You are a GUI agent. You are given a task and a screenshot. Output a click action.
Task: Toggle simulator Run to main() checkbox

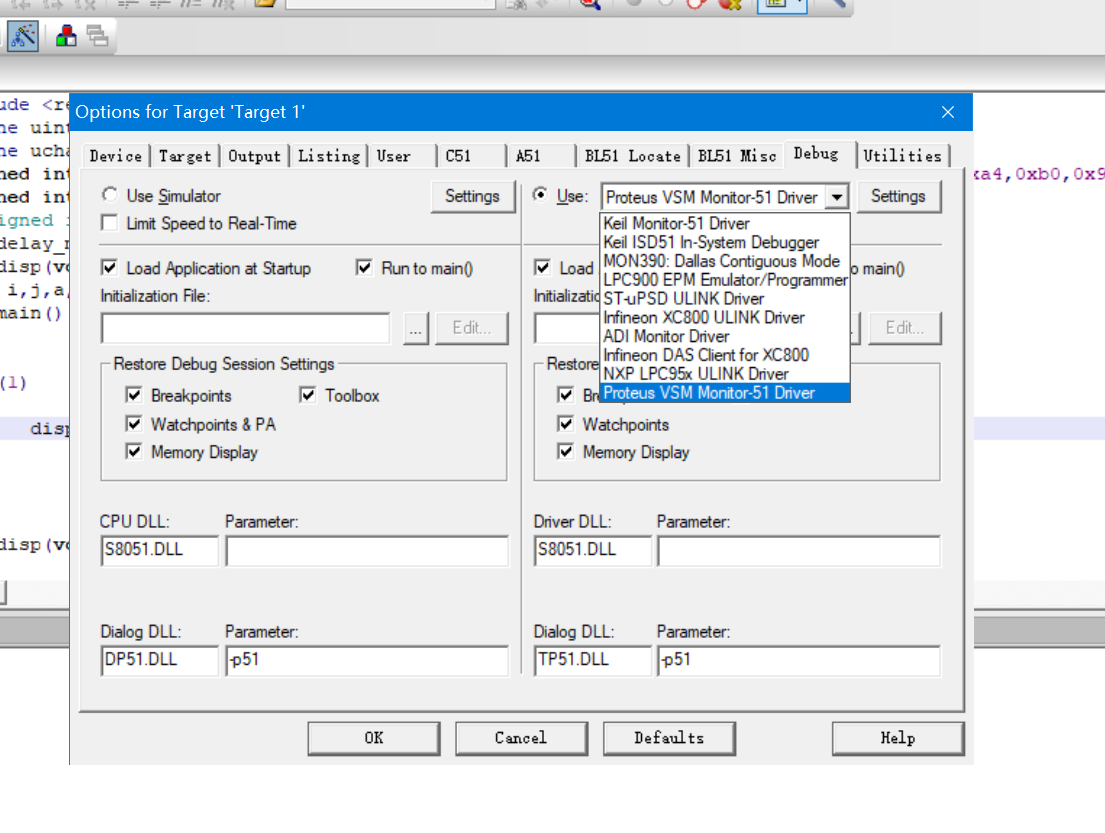point(364,268)
